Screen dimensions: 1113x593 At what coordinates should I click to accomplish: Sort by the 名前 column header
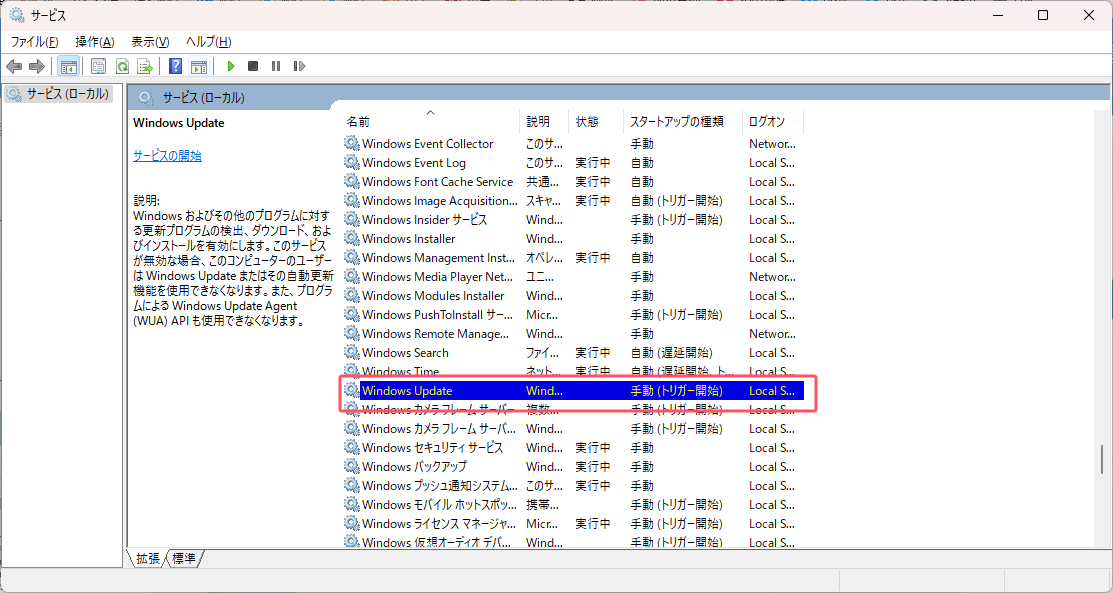pyautogui.click(x=358, y=121)
